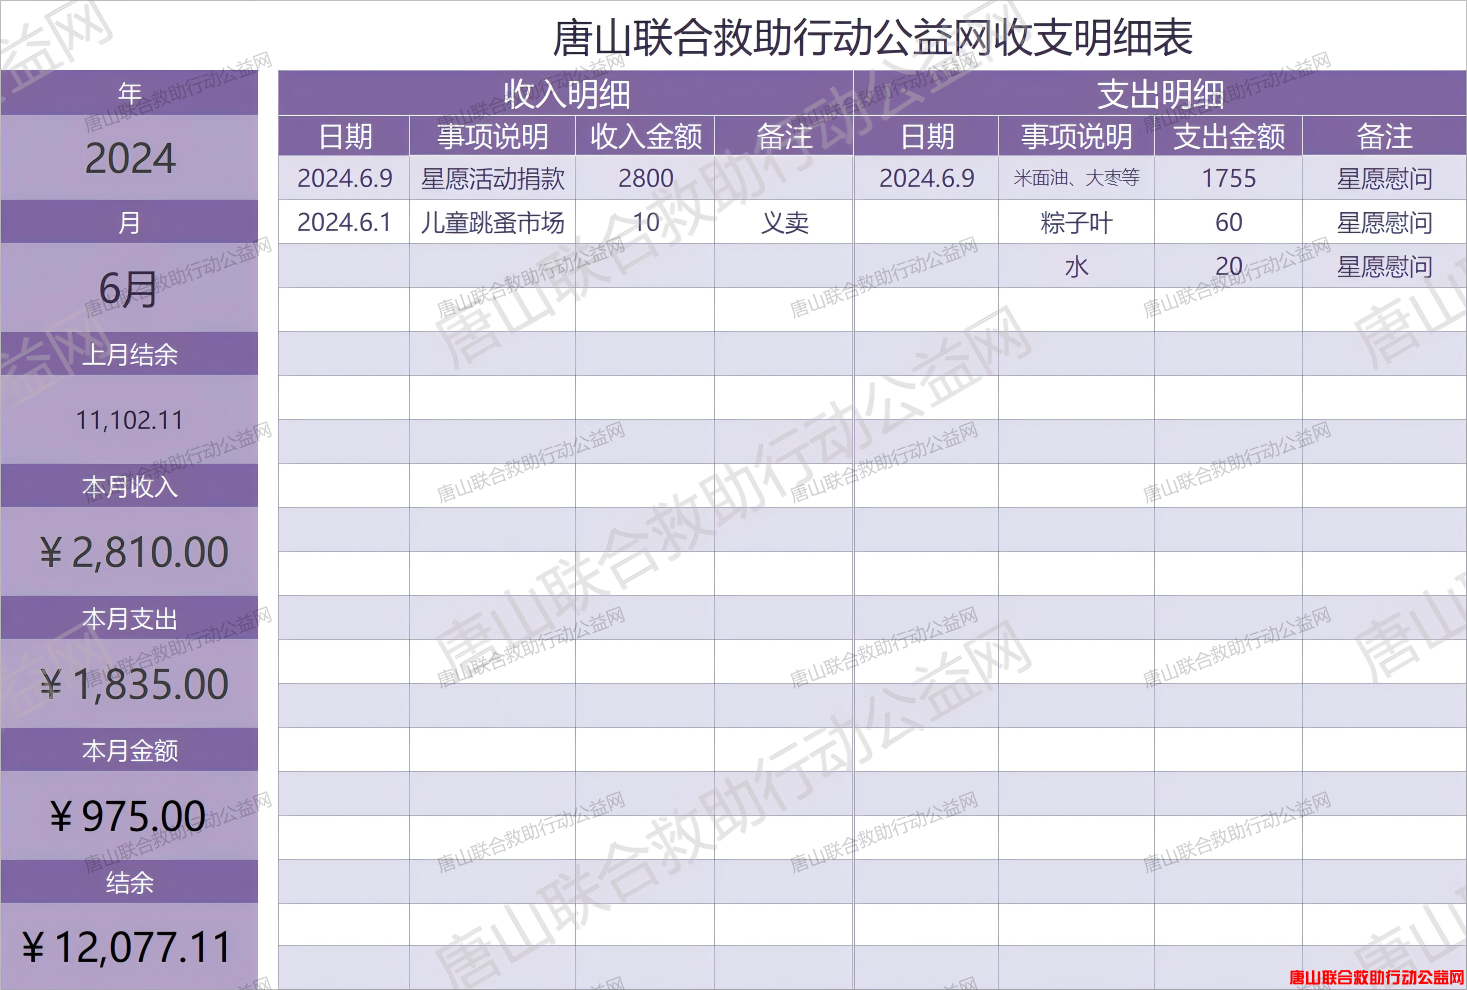The width and height of the screenshot is (1467, 990).
Task: Select the 结余 heading
Action: tap(129, 882)
